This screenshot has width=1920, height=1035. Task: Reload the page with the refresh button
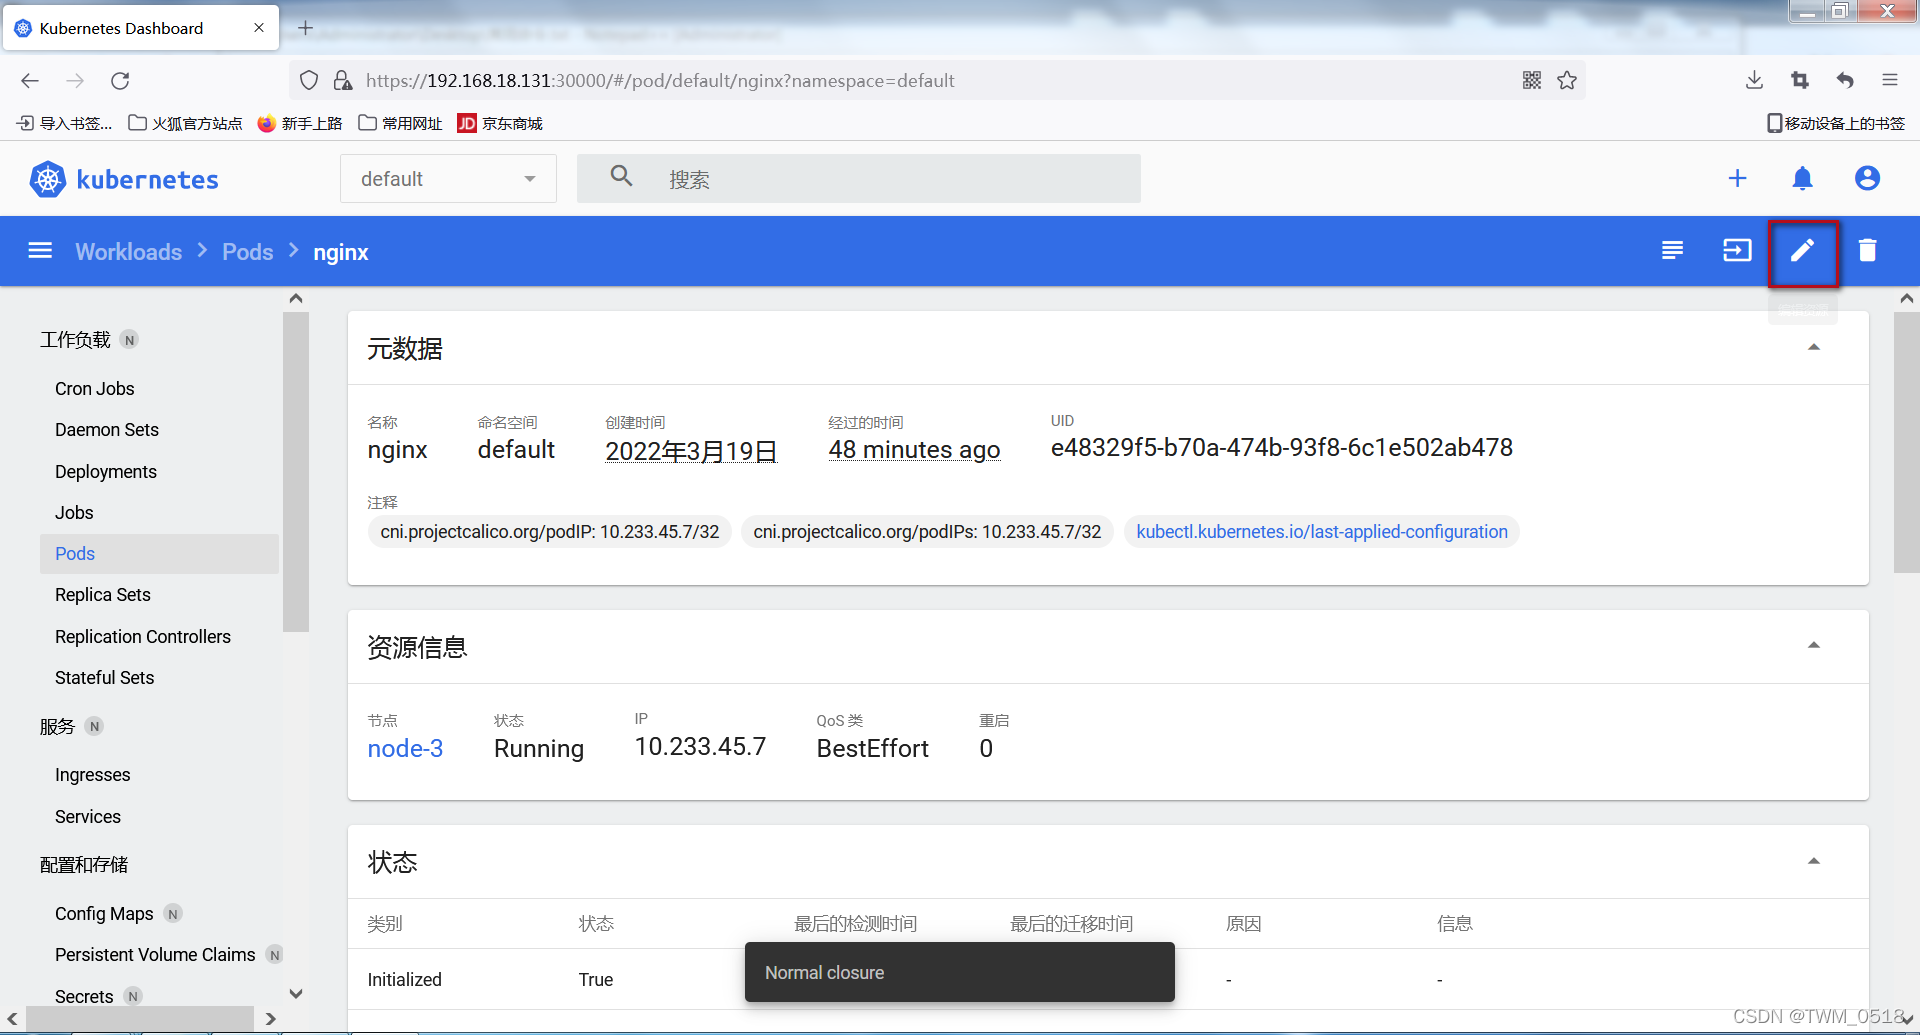pos(120,81)
